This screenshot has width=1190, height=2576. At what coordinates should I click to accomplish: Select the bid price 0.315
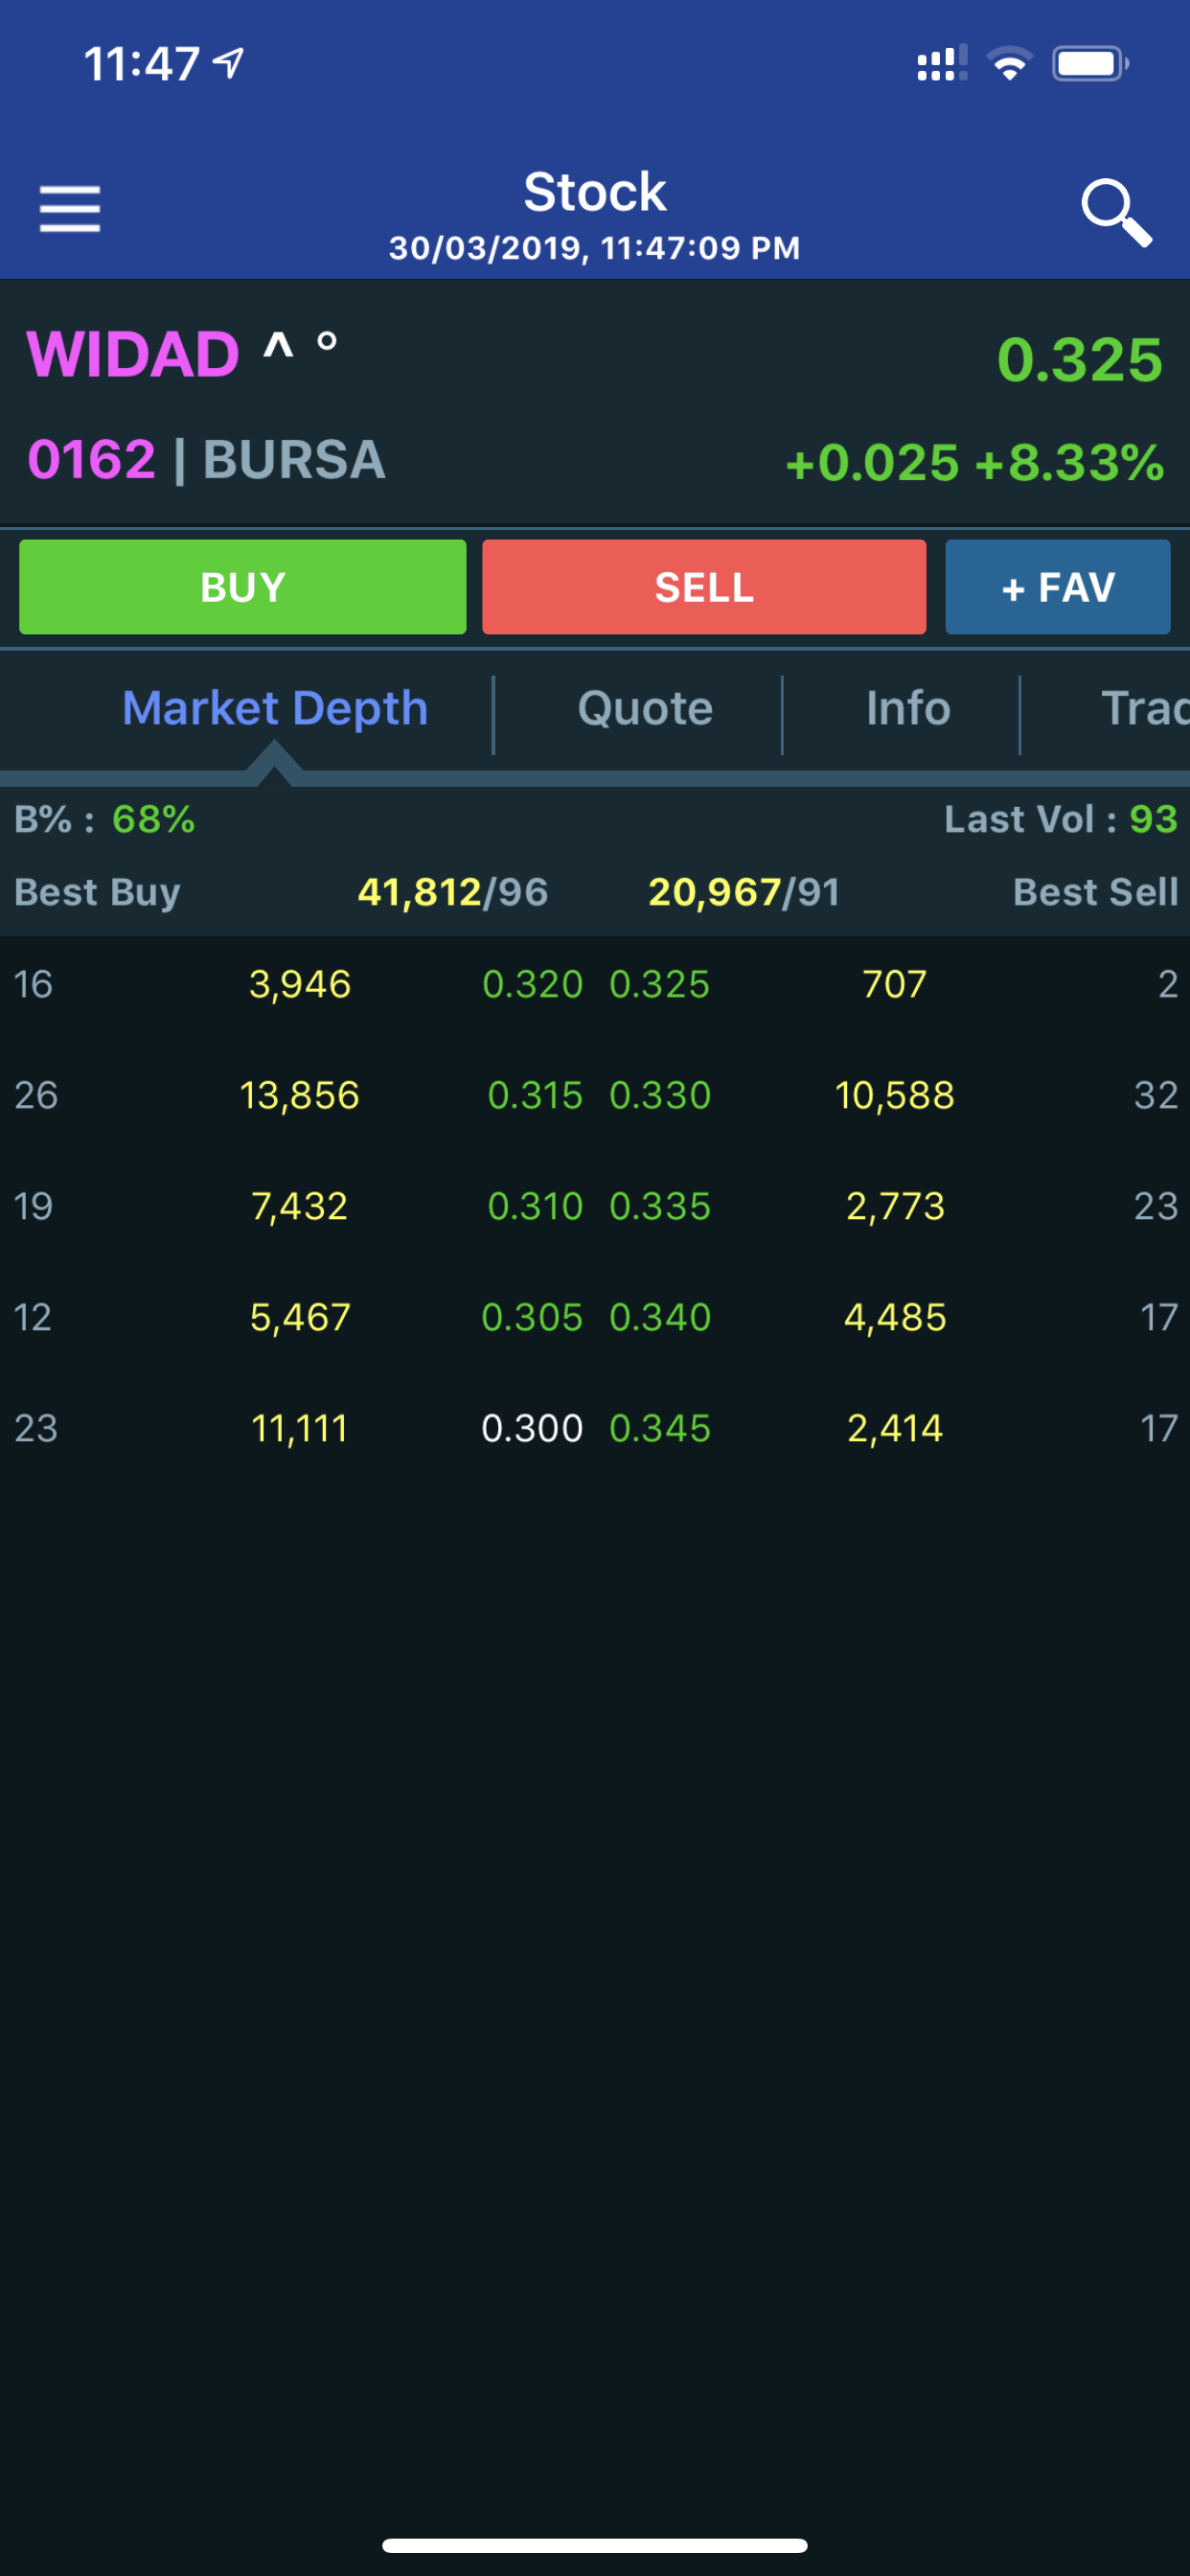(x=534, y=1095)
